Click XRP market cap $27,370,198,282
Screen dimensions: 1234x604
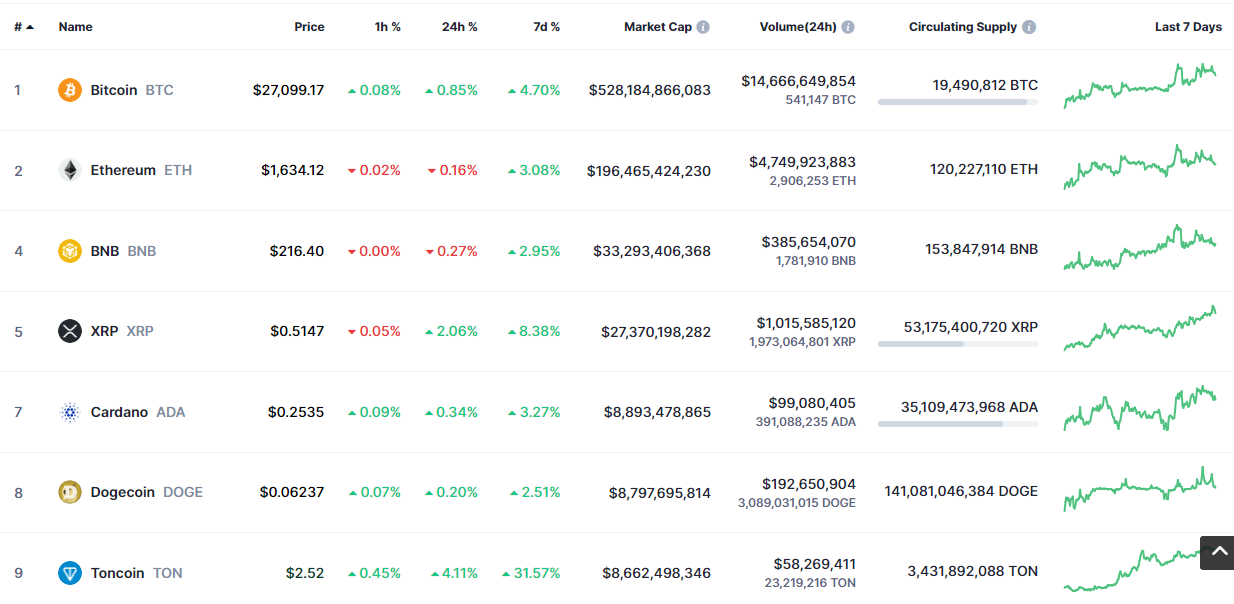coord(656,331)
